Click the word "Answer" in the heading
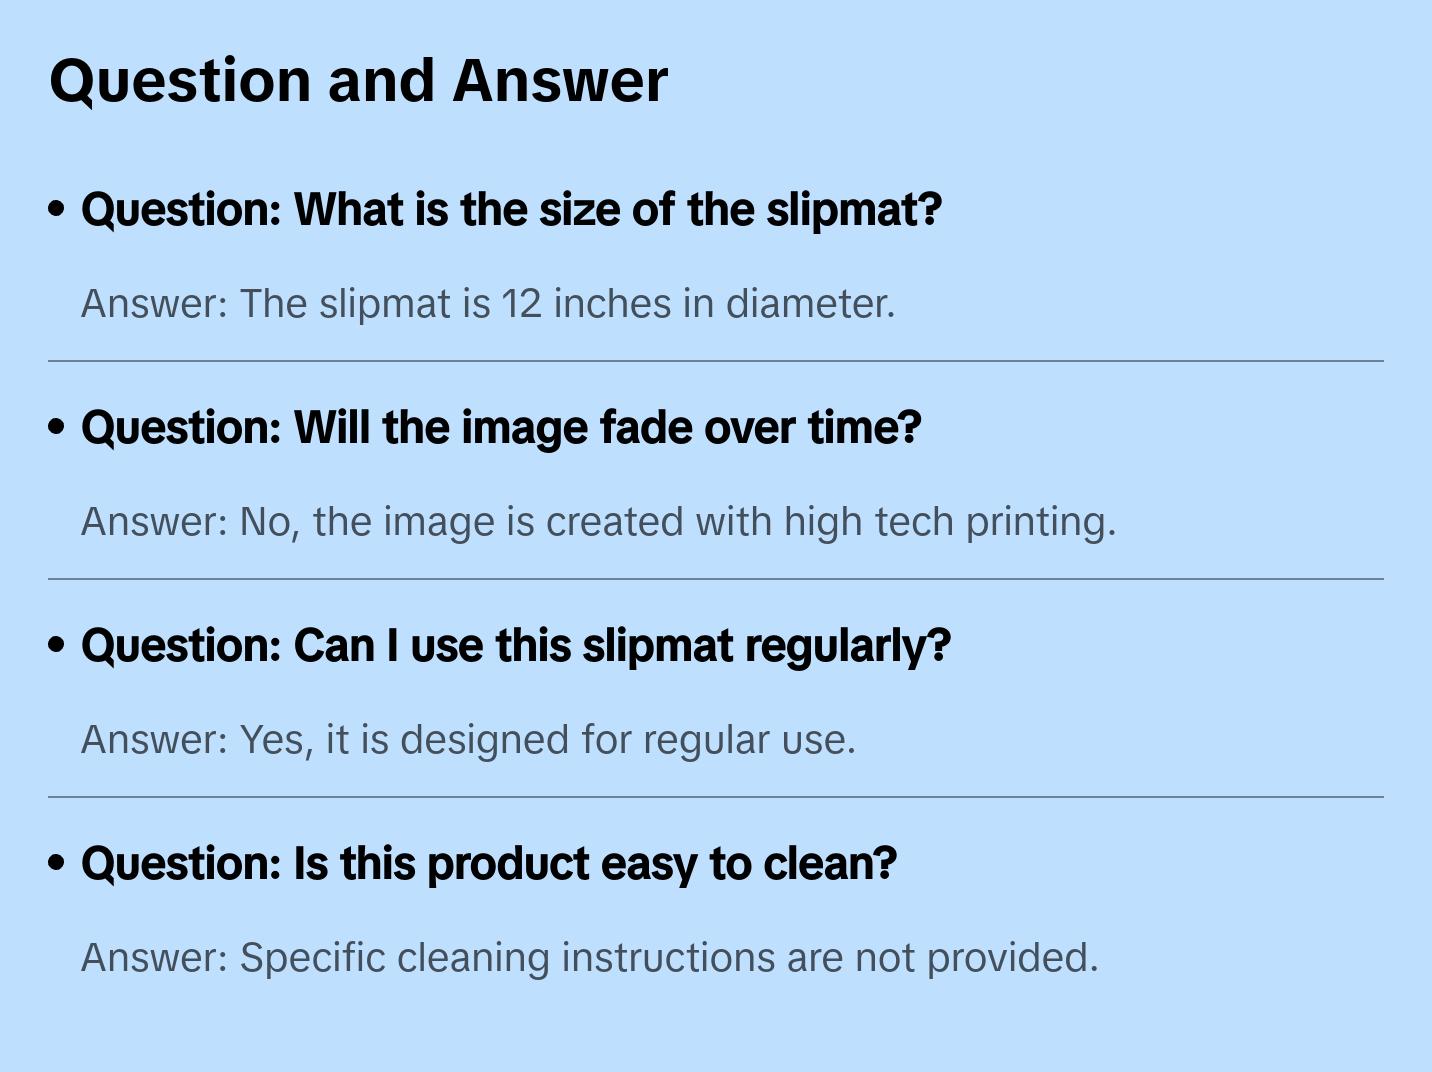Viewport: 1432px width, 1072px height. click(560, 81)
